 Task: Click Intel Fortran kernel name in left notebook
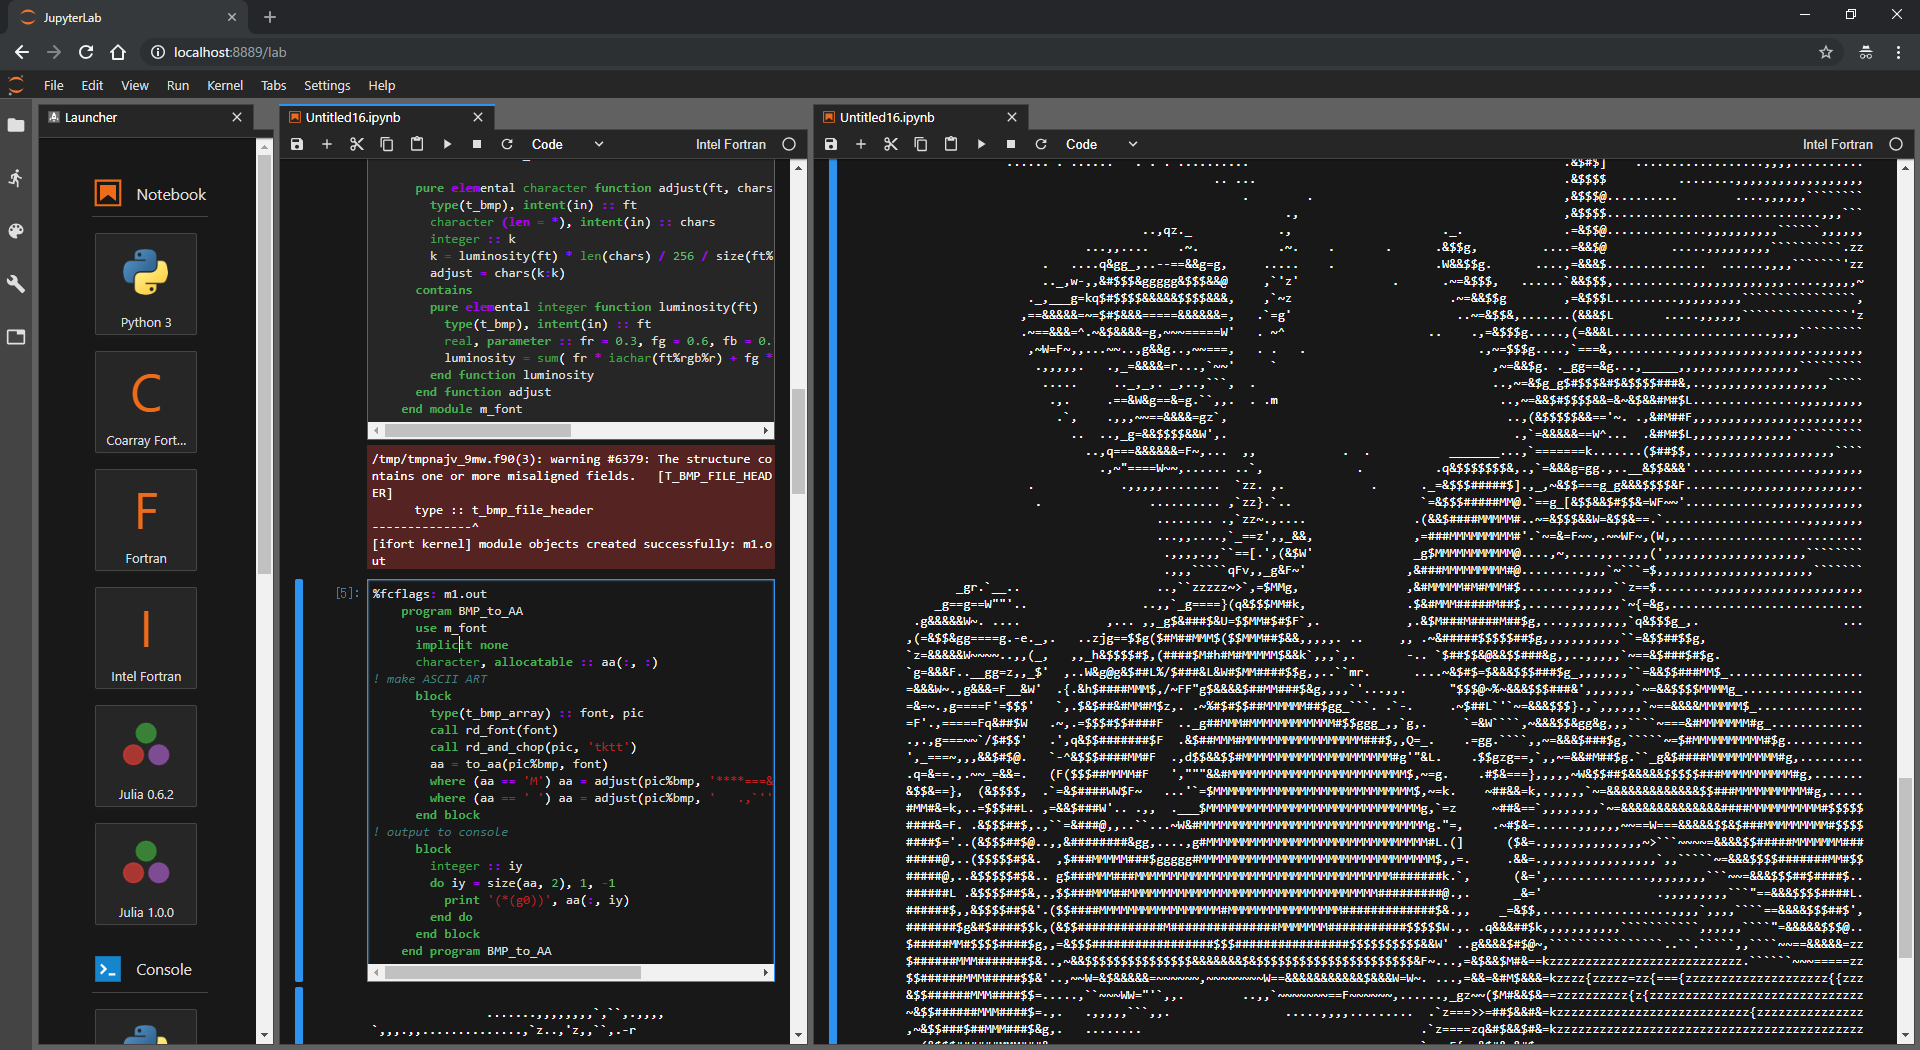731,144
